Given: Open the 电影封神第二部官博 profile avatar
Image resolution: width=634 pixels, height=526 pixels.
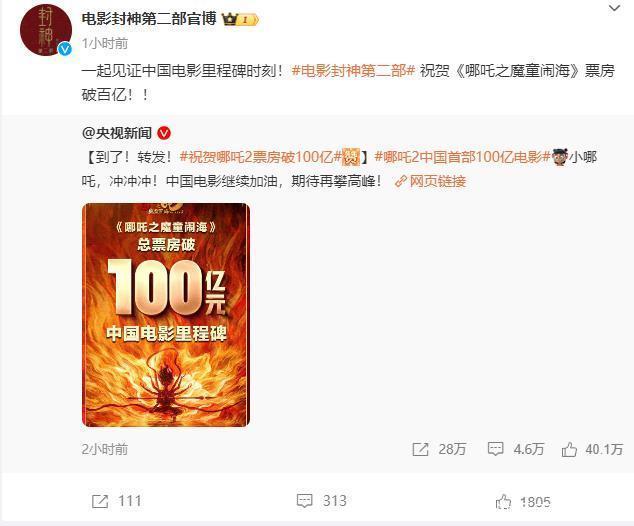Looking at the screenshot, I should click(x=46, y=31).
